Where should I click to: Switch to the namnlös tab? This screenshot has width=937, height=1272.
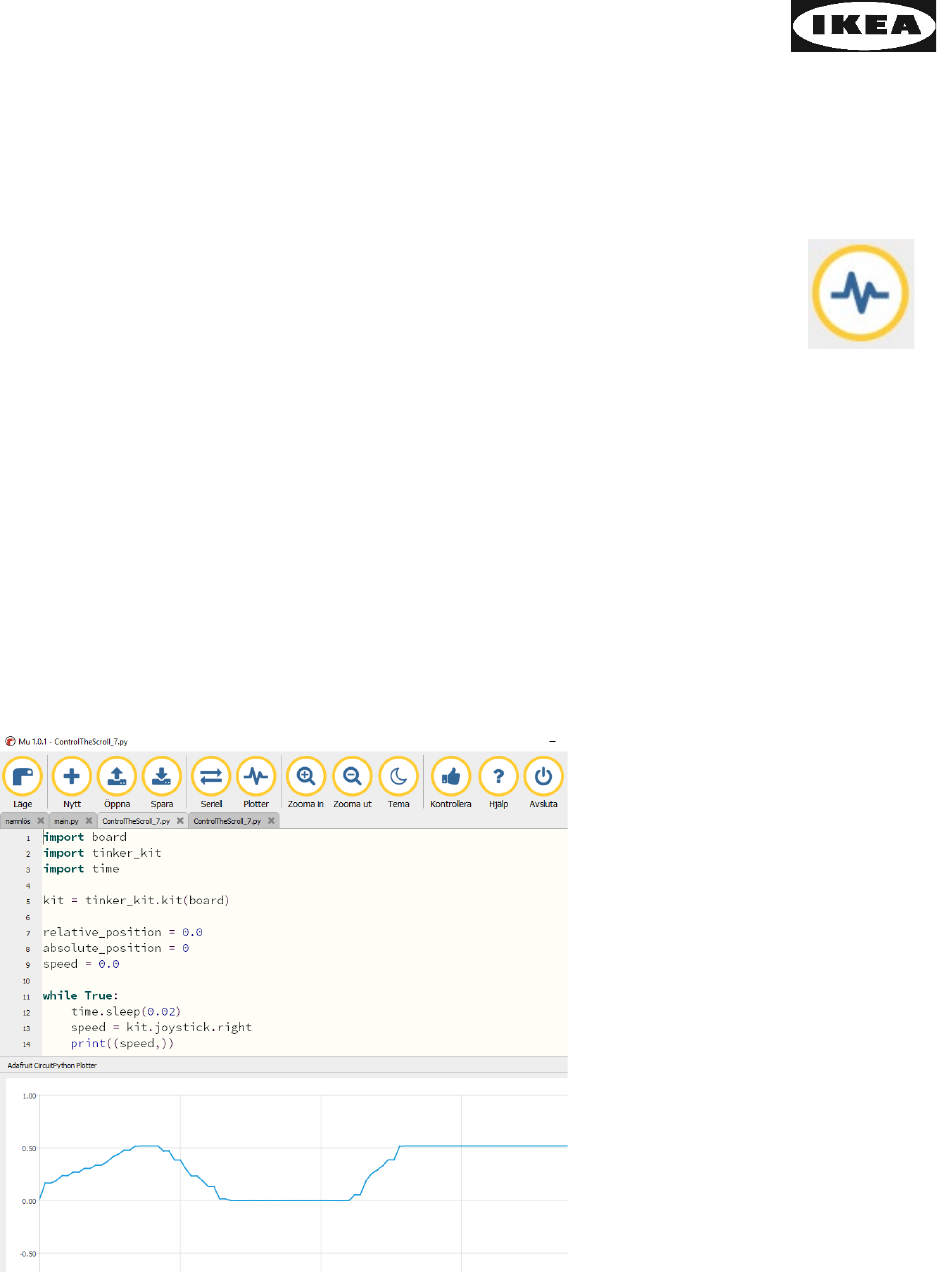click(18, 821)
